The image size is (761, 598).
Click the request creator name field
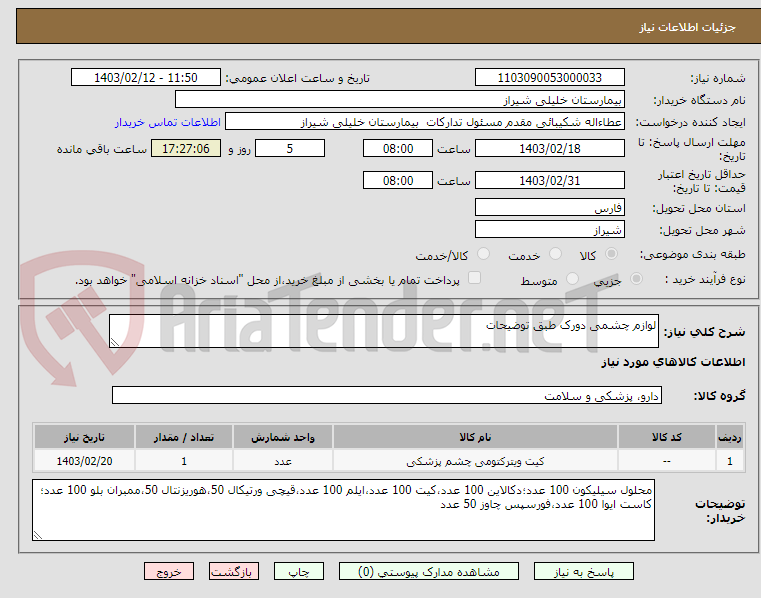coord(425,122)
